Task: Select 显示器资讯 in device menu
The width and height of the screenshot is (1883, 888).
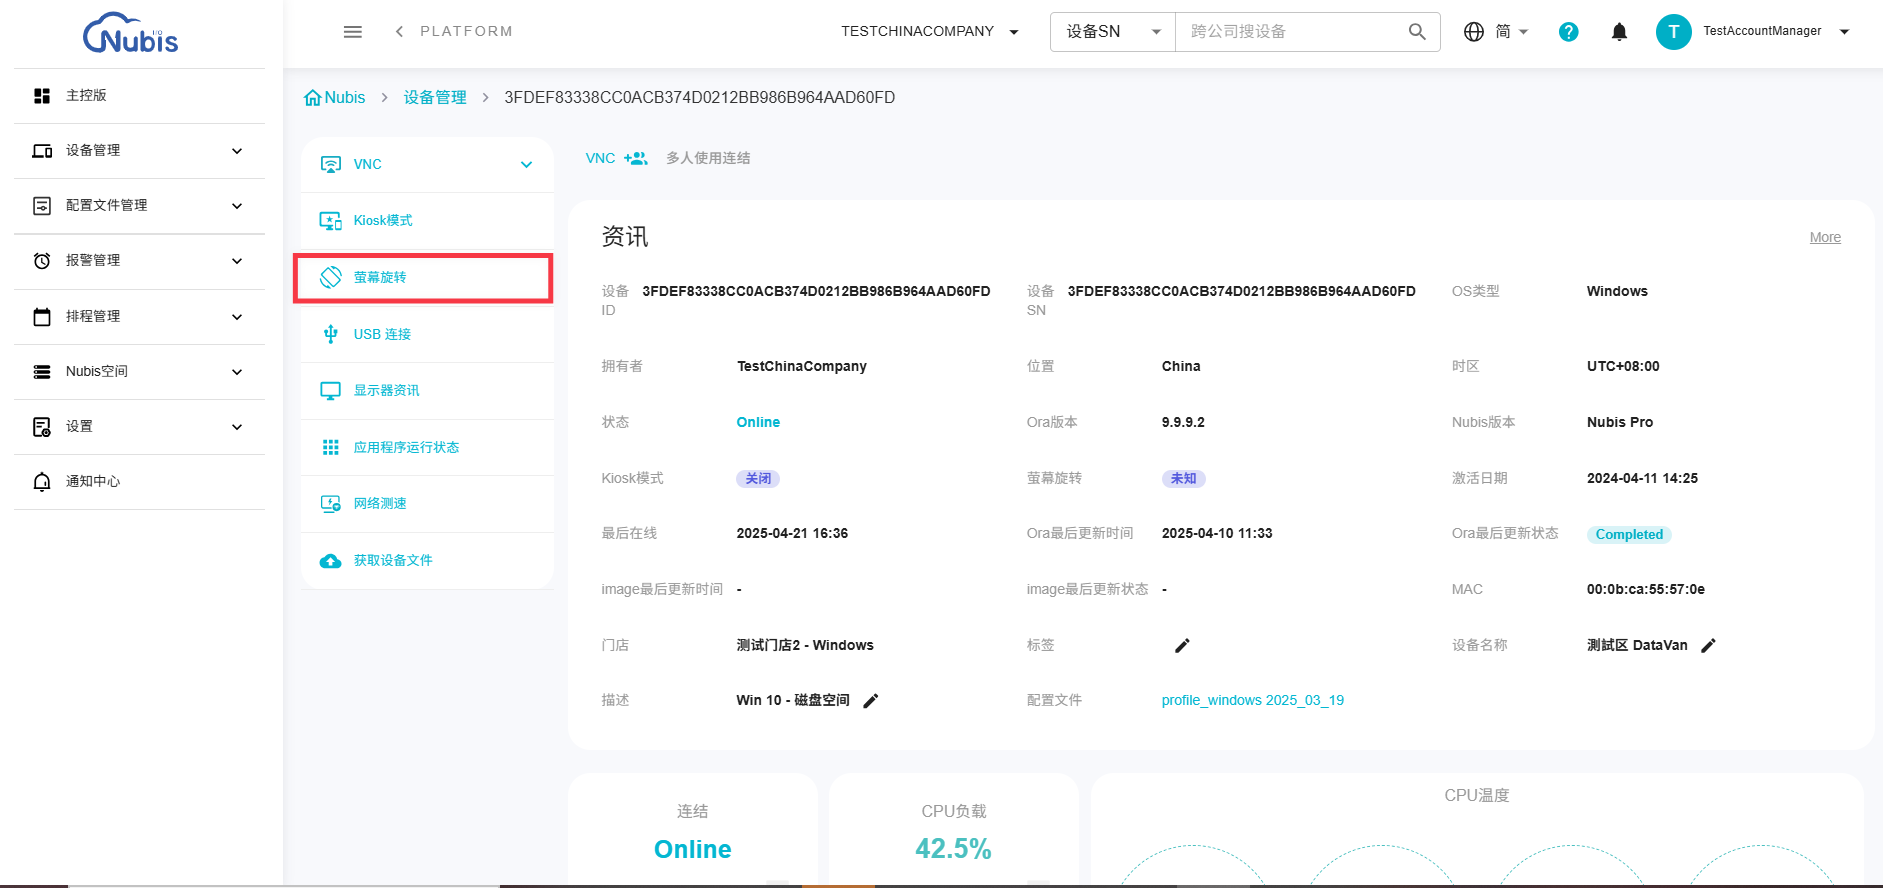Action: 427,391
